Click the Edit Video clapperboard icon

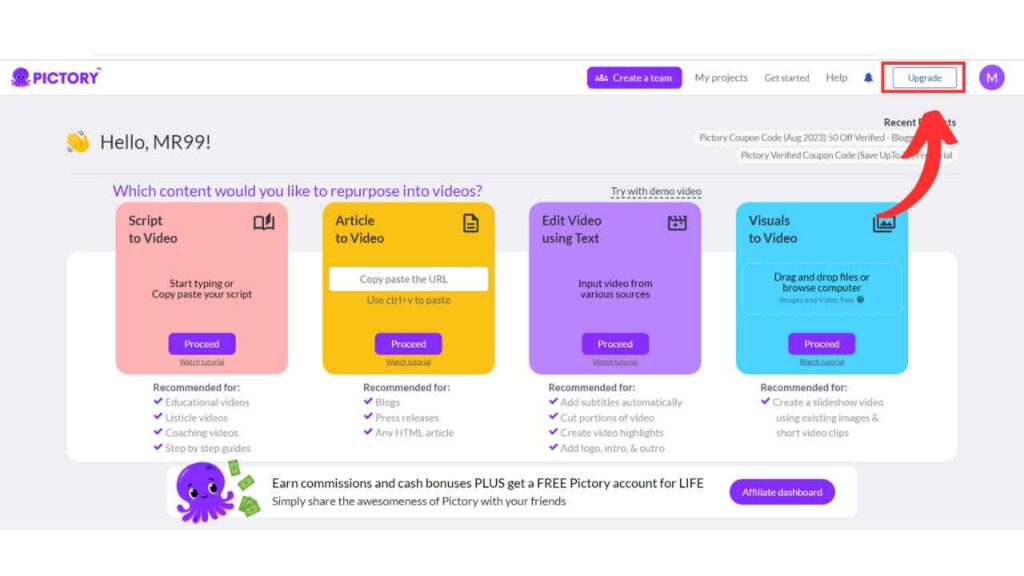[677, 223]
